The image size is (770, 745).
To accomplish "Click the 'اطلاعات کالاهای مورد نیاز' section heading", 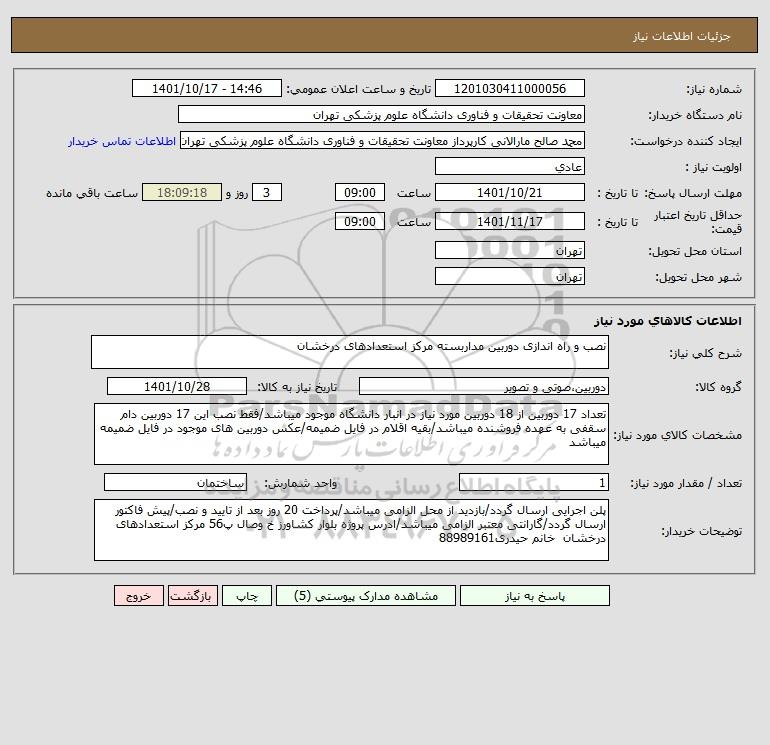I will click(x=668, y=321).
